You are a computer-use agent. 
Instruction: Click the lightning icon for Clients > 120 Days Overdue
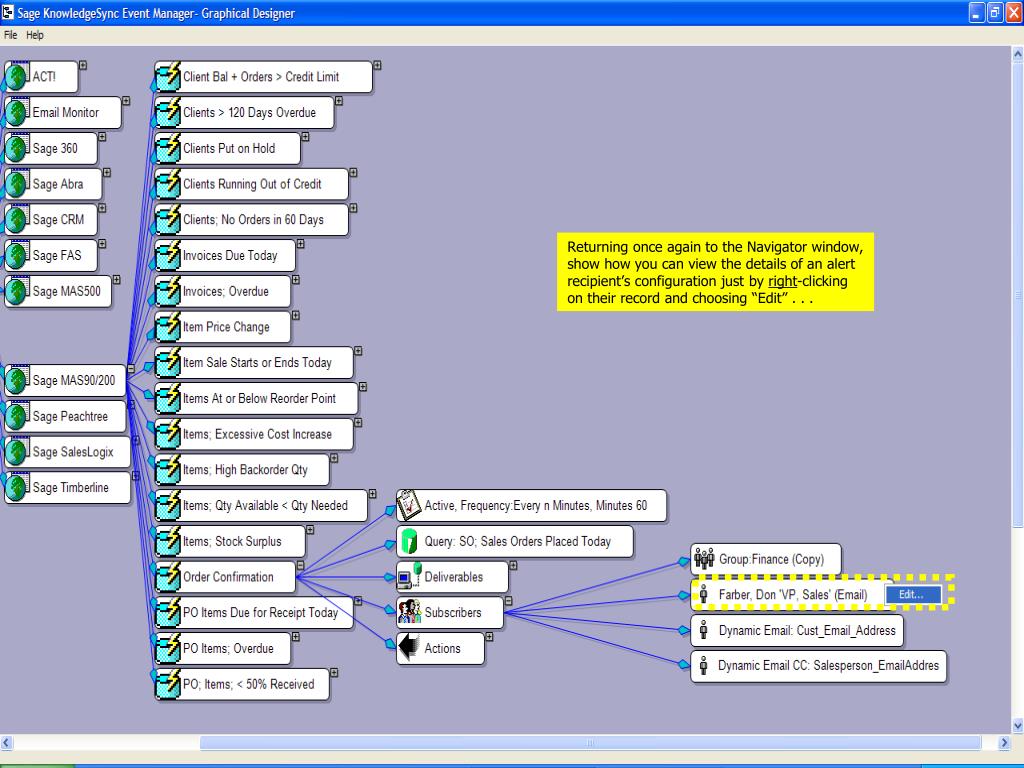tap(168, 112)
